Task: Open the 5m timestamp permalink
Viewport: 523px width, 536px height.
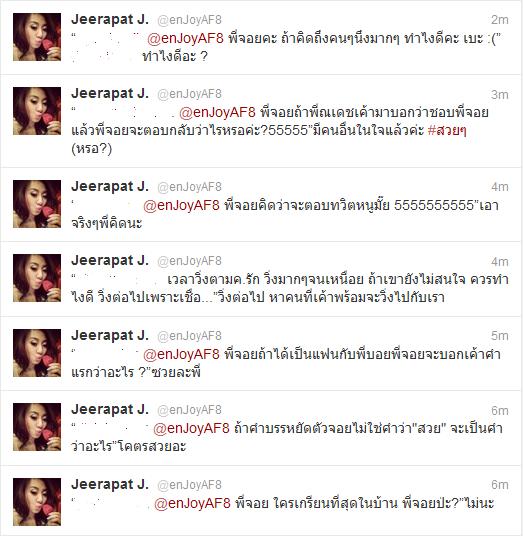Action: coord(500,336)
